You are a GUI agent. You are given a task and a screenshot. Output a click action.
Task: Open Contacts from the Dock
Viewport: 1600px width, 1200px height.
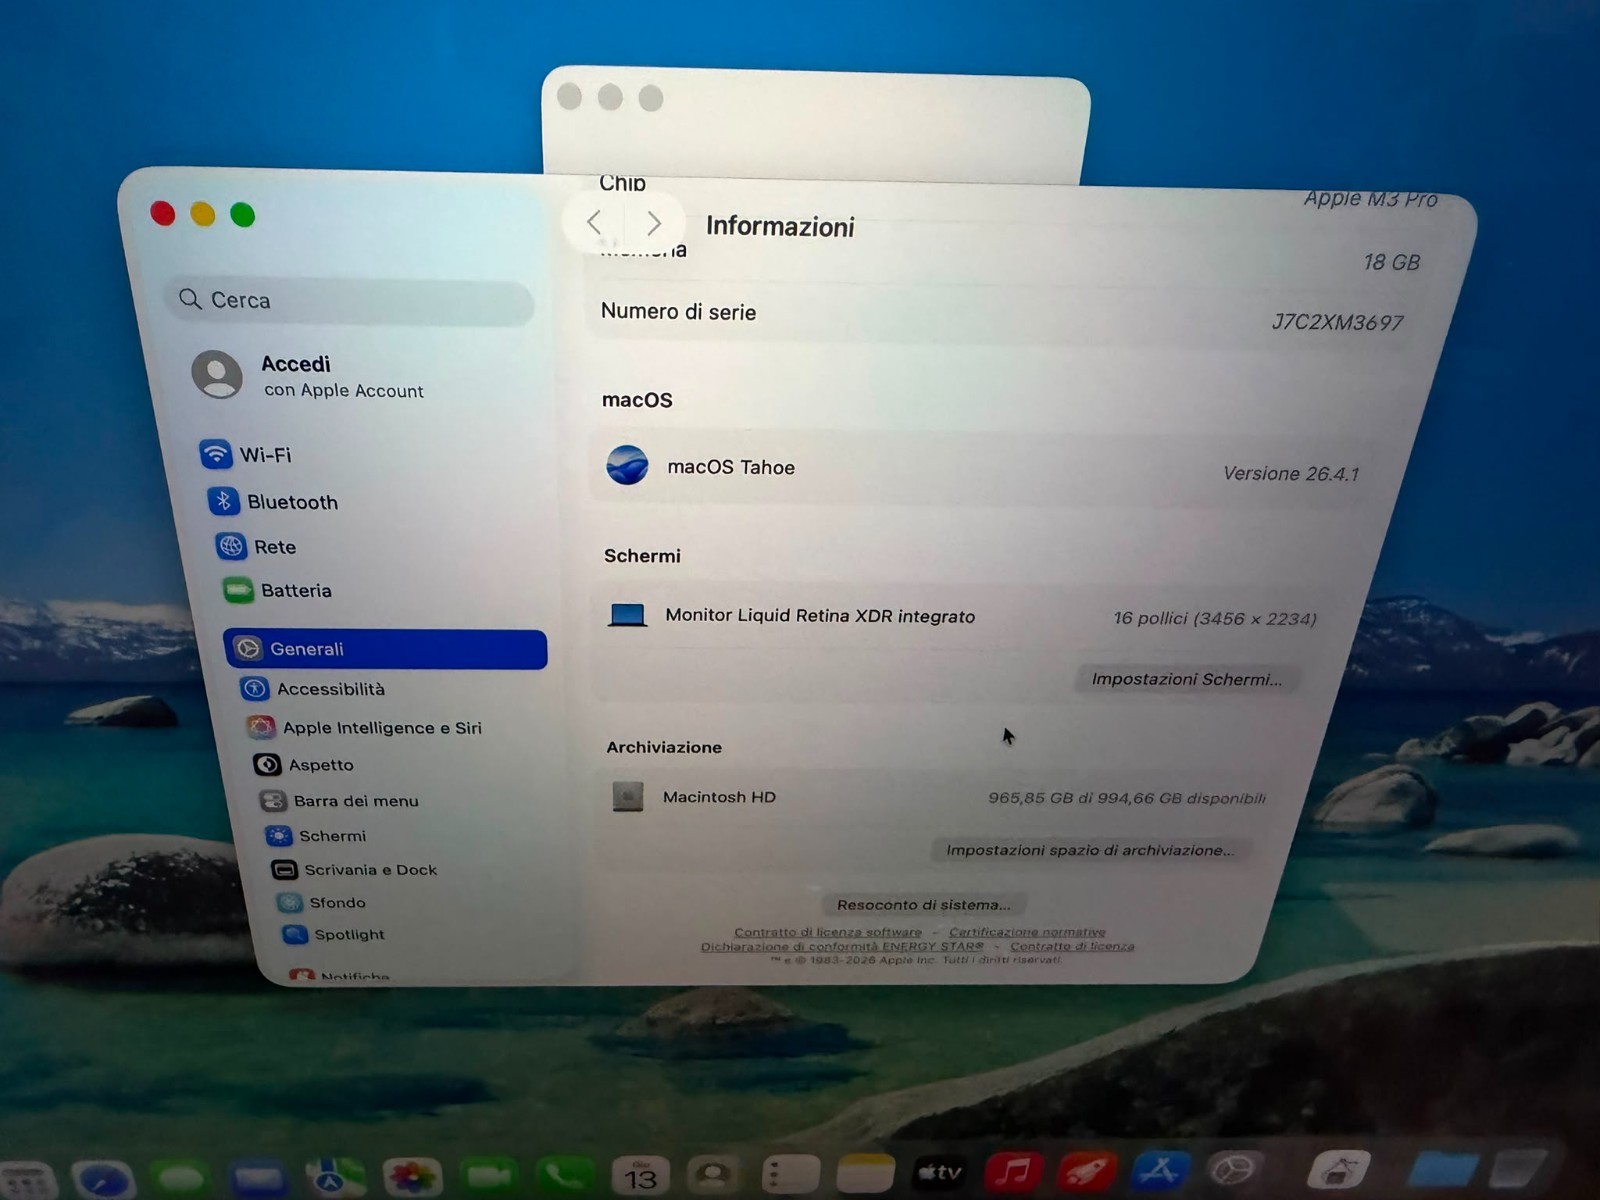click(x=714, y=1174)
